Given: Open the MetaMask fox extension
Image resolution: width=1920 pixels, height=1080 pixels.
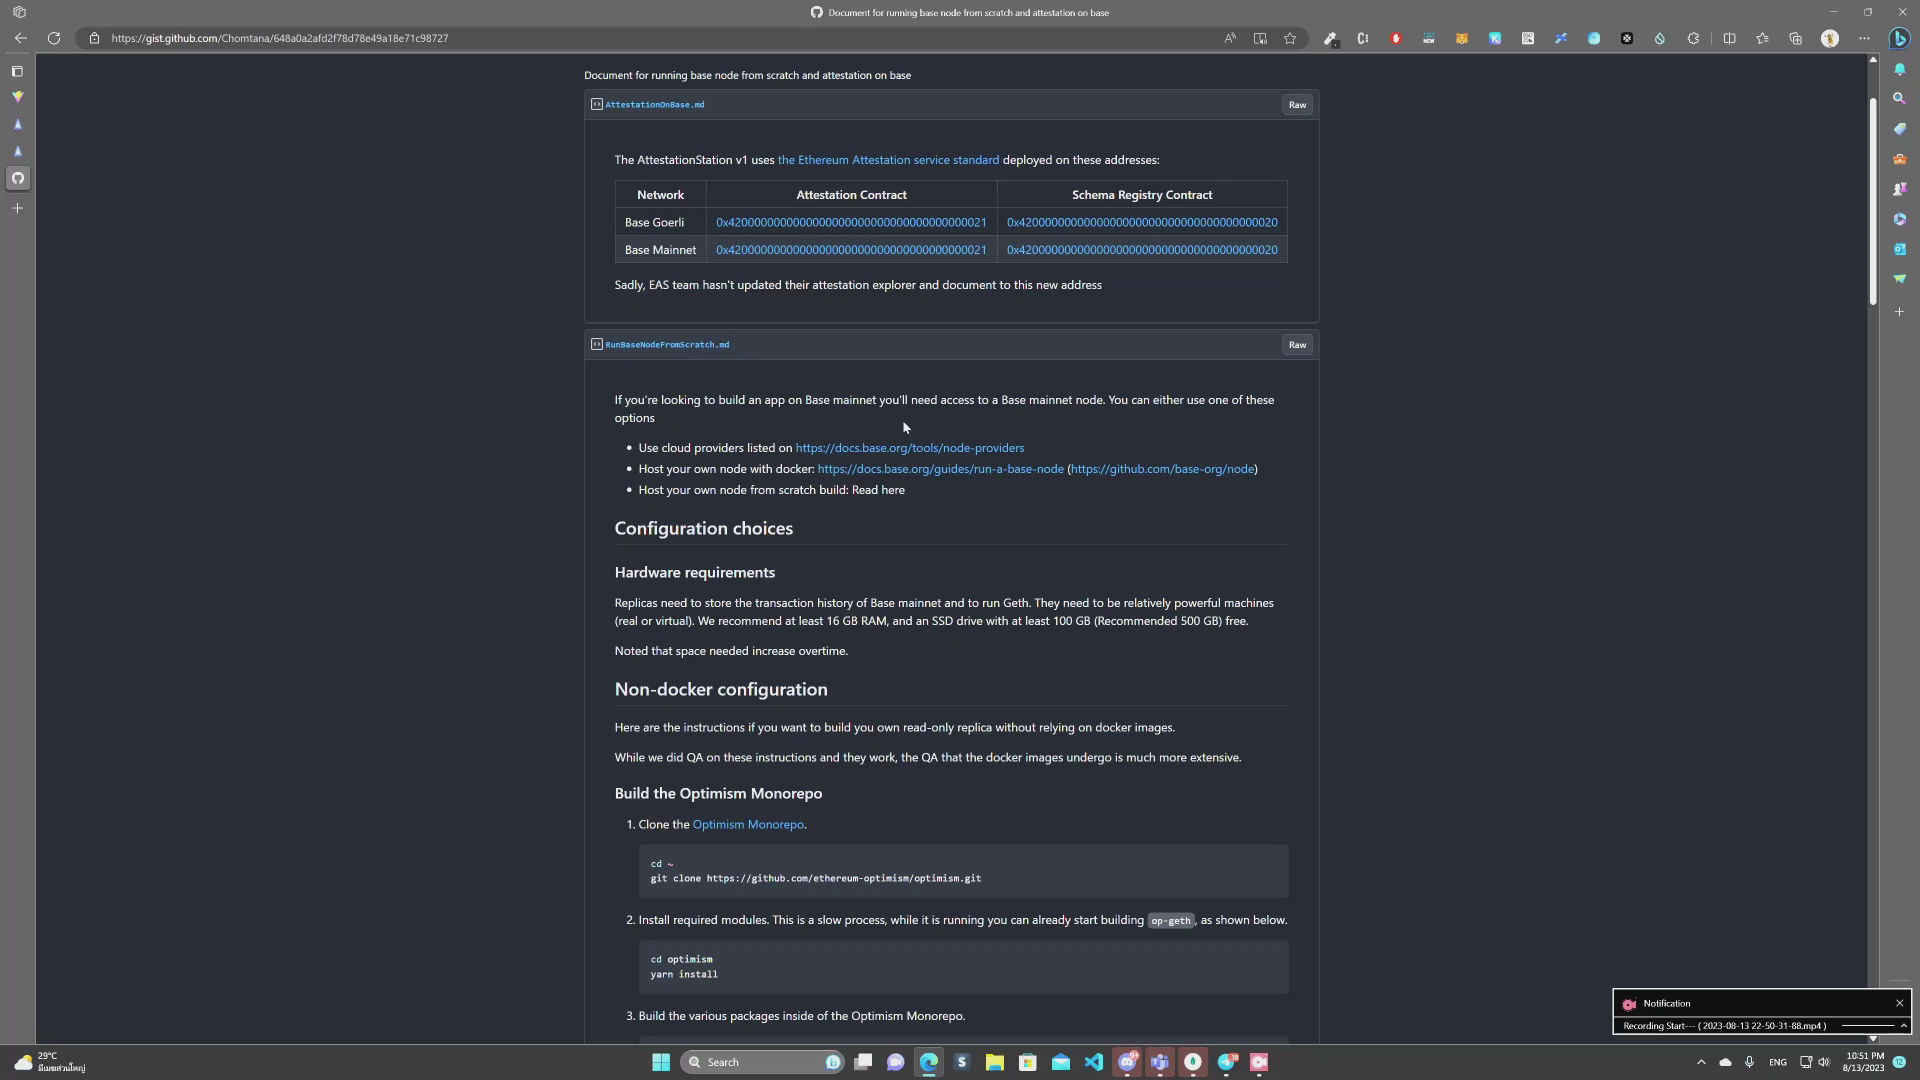Looking at the screenshot, I should [1462, 38].
